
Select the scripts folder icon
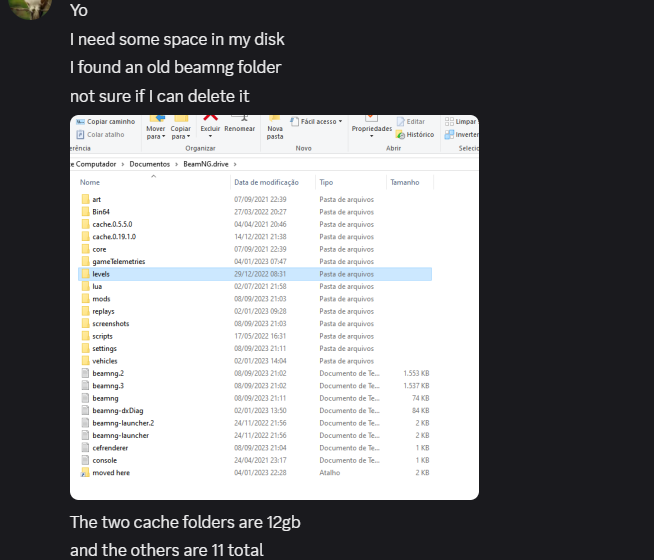(x=86, y=336)
